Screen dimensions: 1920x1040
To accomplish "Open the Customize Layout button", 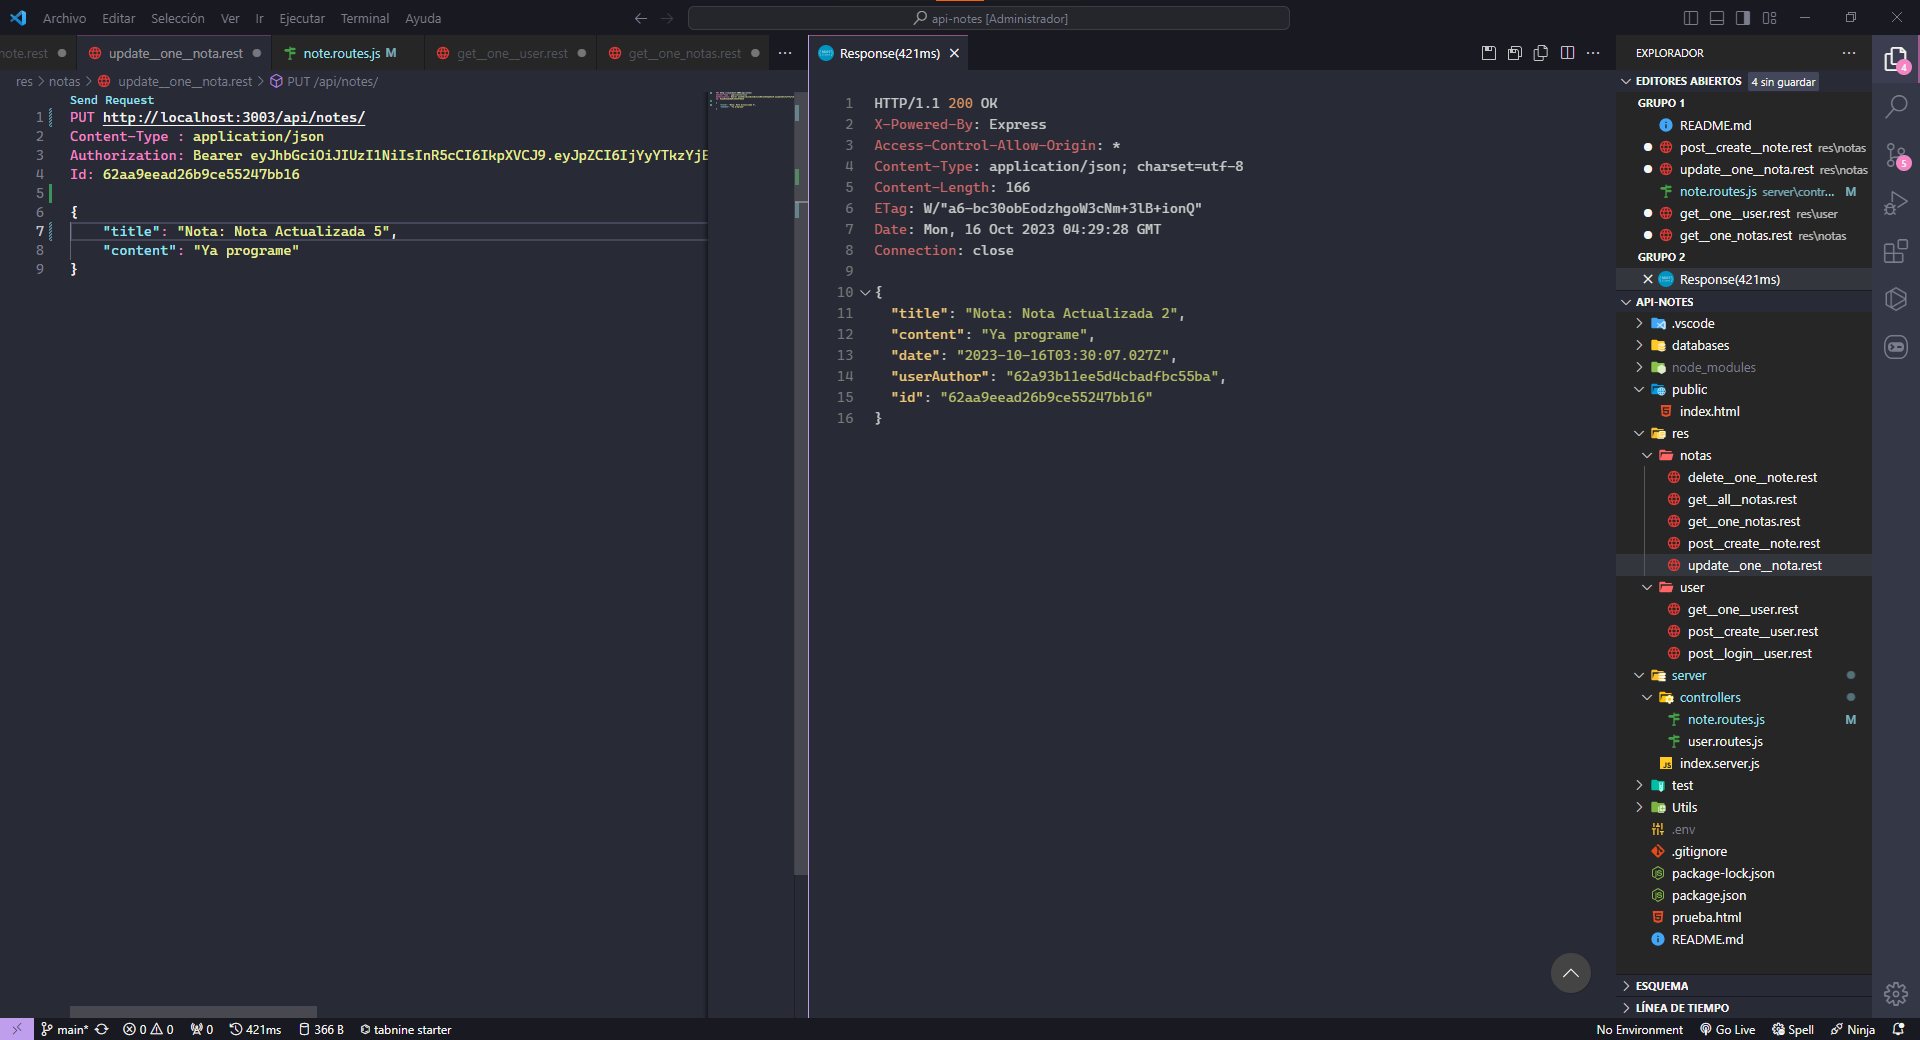I will point(1770,18).
